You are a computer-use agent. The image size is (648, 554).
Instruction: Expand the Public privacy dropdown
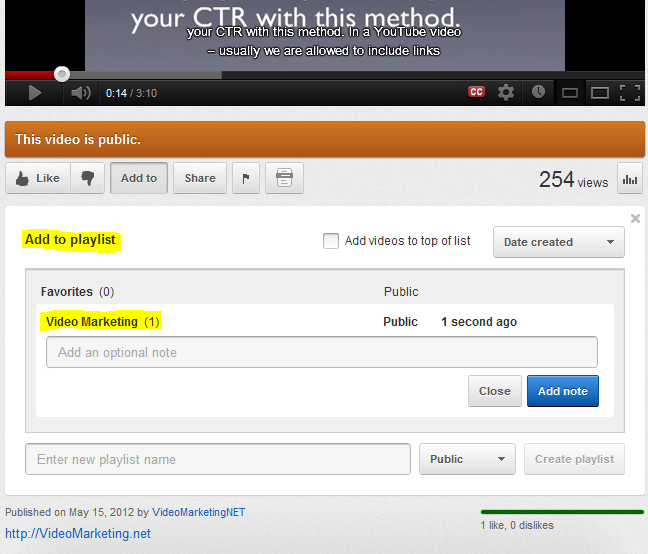tap(467, 459)
